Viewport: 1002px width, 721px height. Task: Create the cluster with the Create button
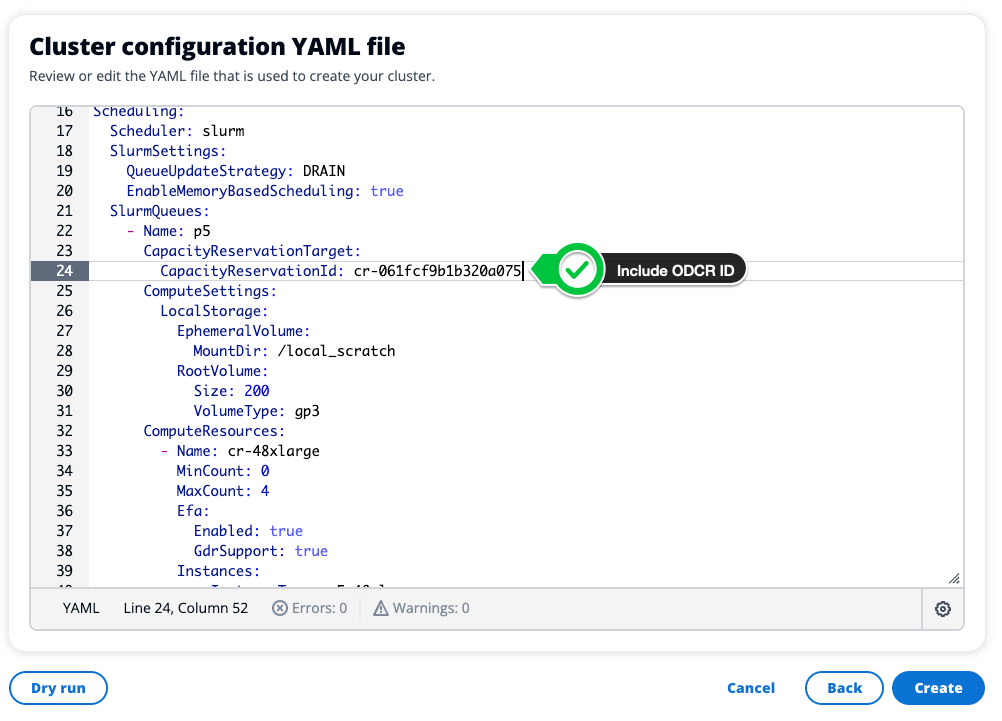tap(937, 688)
